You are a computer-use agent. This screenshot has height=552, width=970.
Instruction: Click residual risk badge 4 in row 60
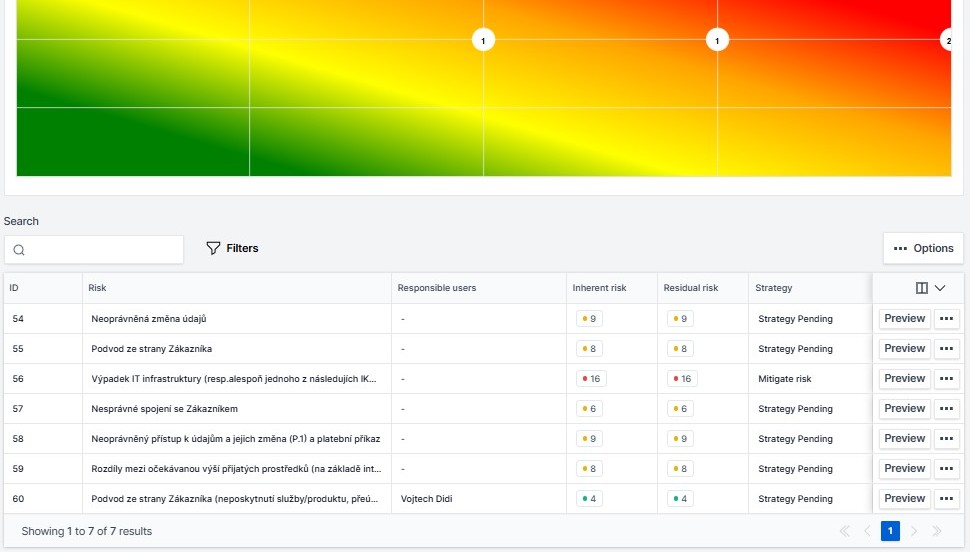coord(680,499)
